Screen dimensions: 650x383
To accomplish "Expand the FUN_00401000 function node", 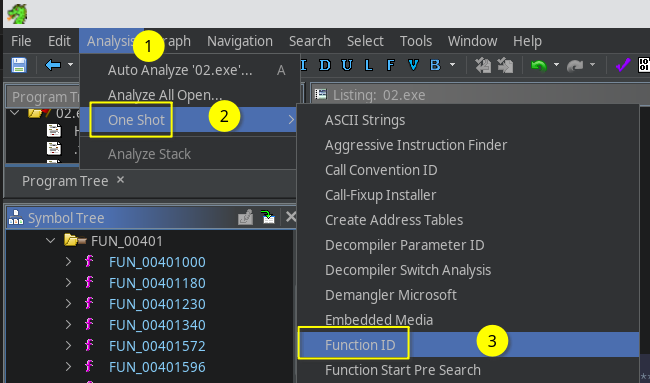I will tap(68, 262).
